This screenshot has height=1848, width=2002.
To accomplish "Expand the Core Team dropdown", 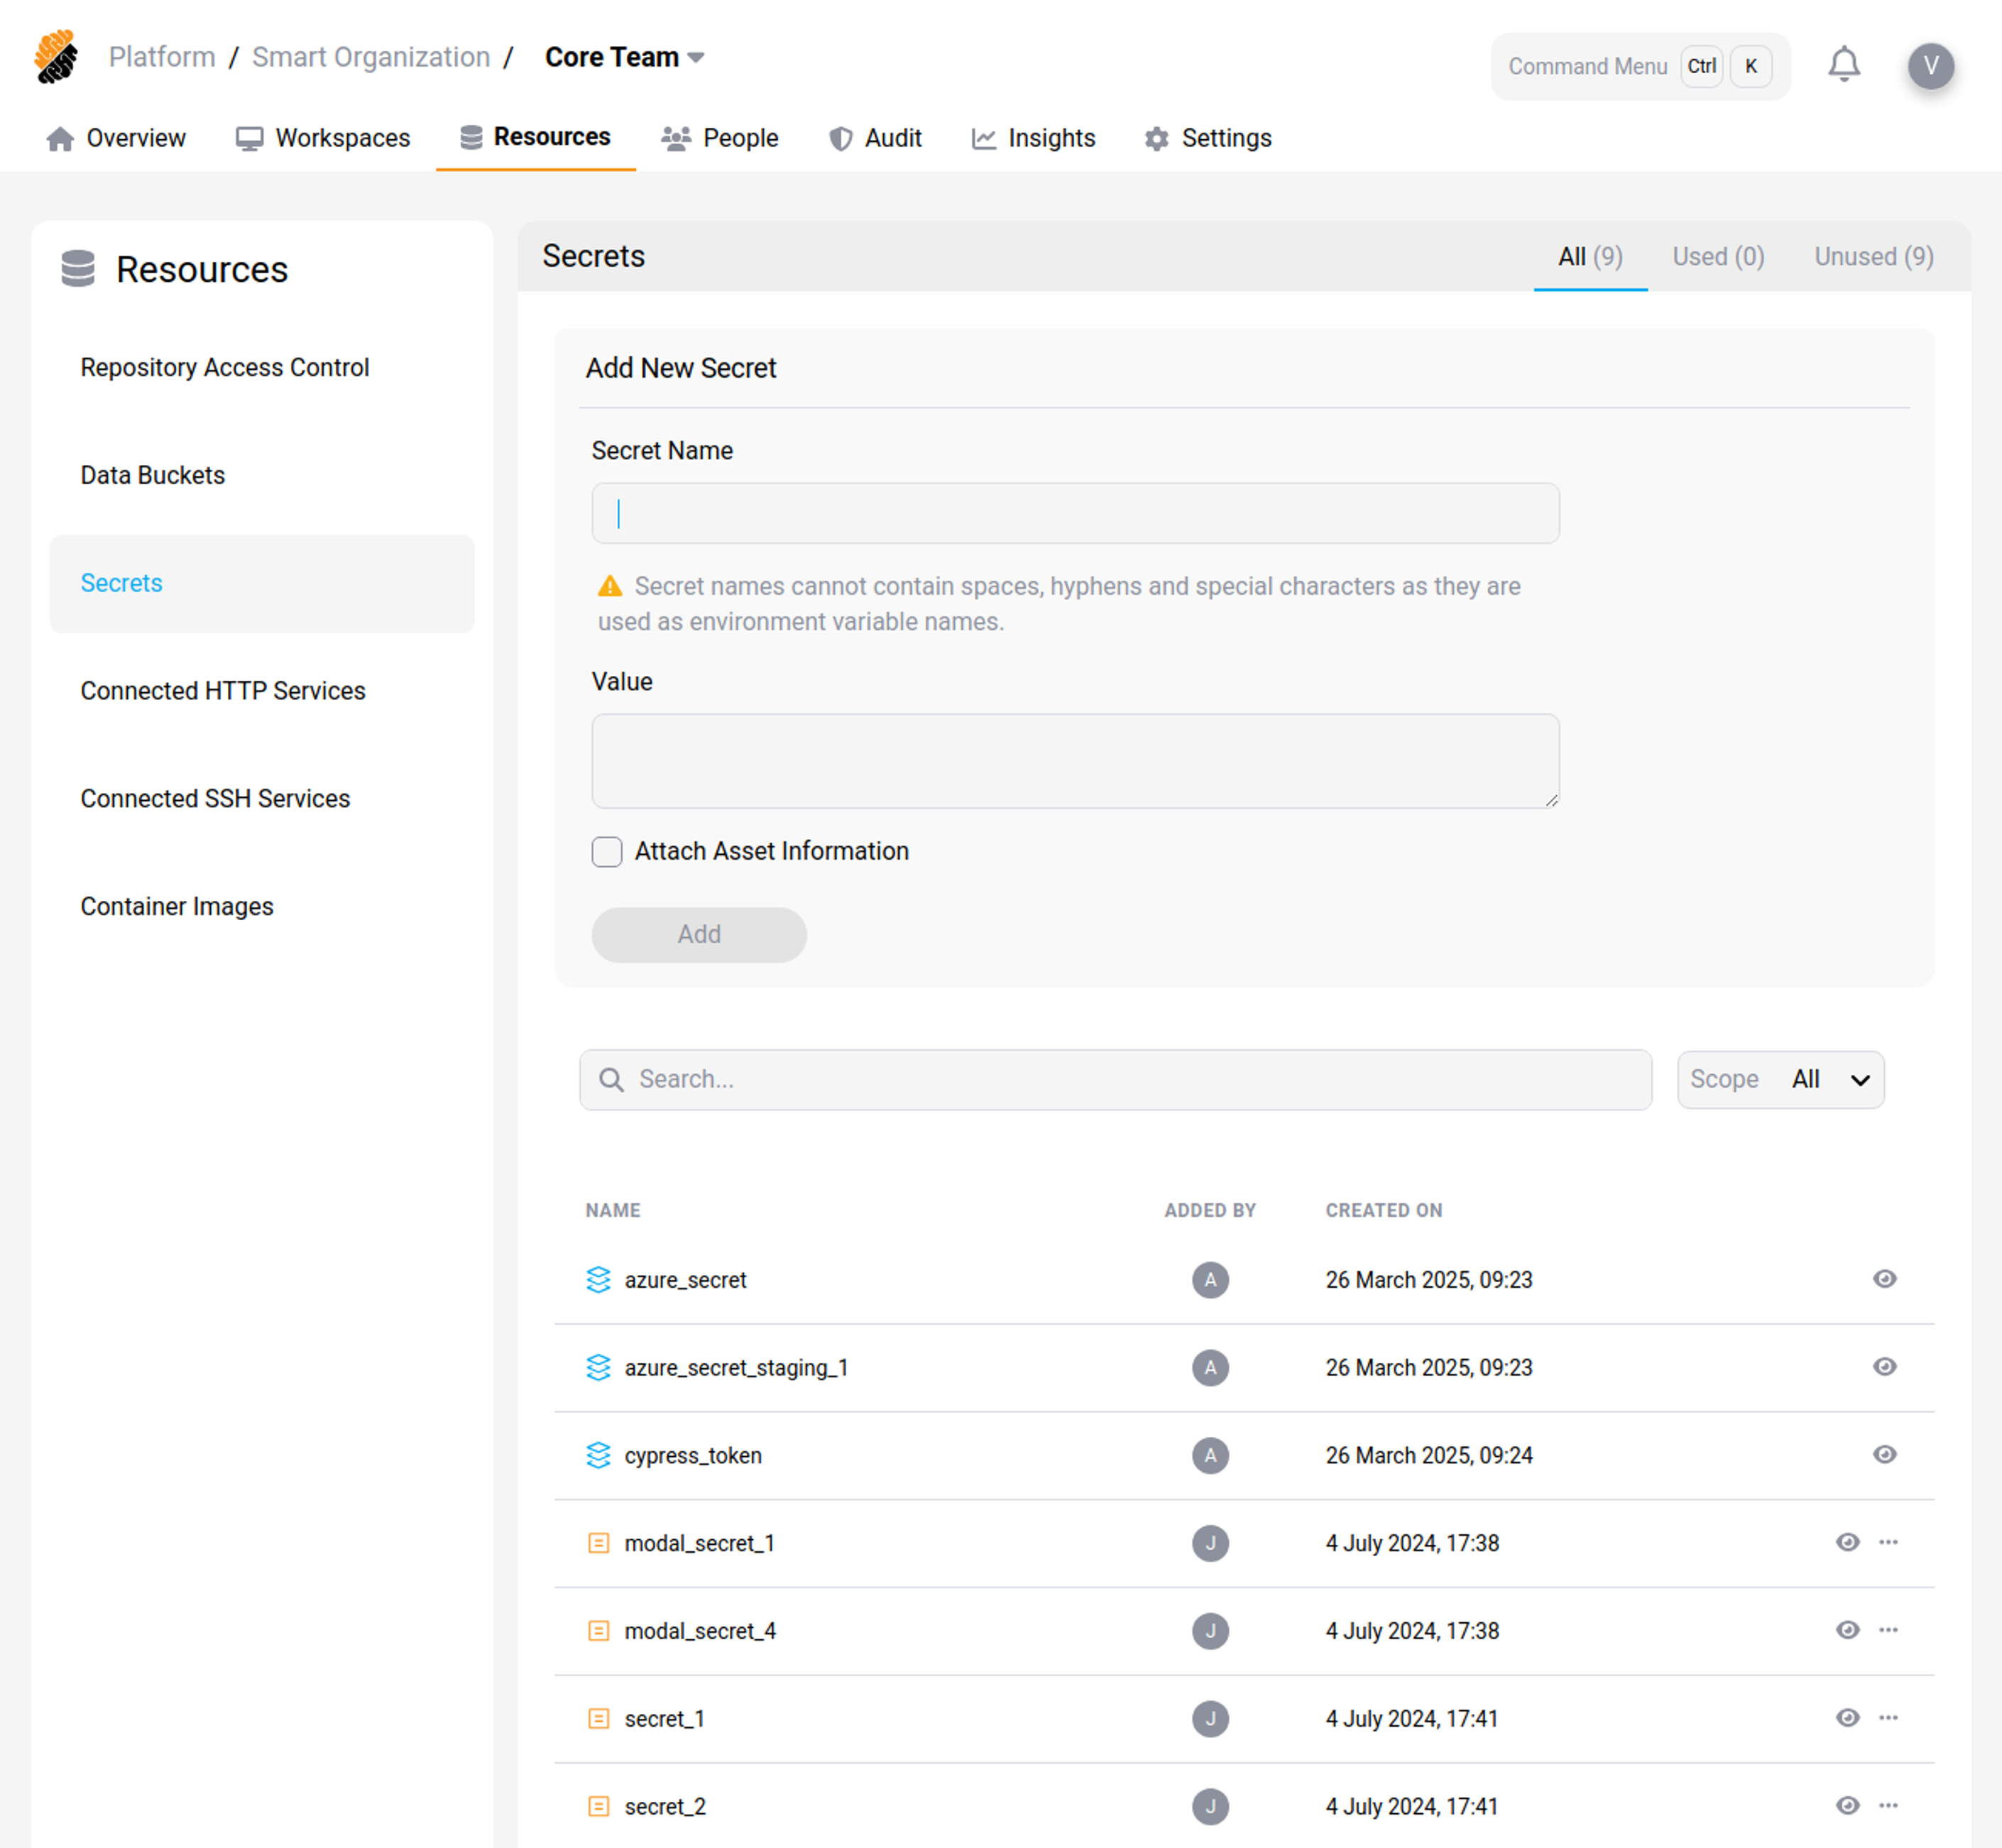I will coord(625,57).
